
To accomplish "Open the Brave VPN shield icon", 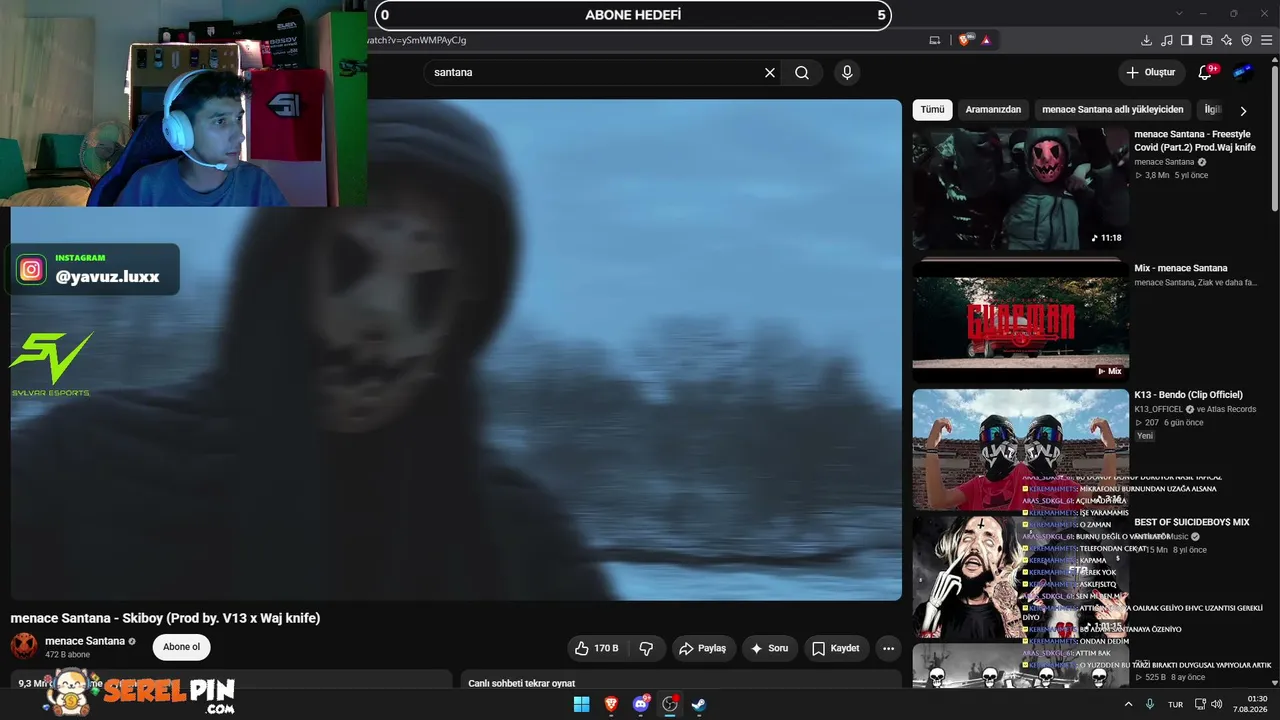I will (1247, 40).
